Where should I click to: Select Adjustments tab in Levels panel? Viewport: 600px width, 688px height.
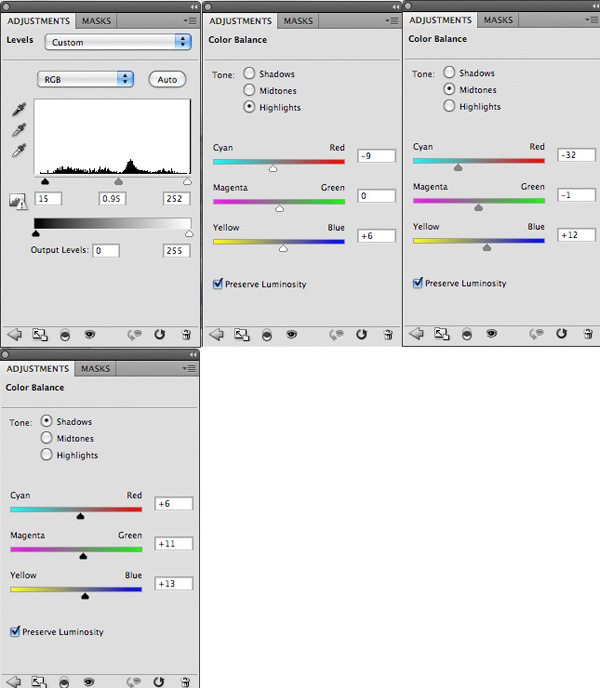coord(39,21)
